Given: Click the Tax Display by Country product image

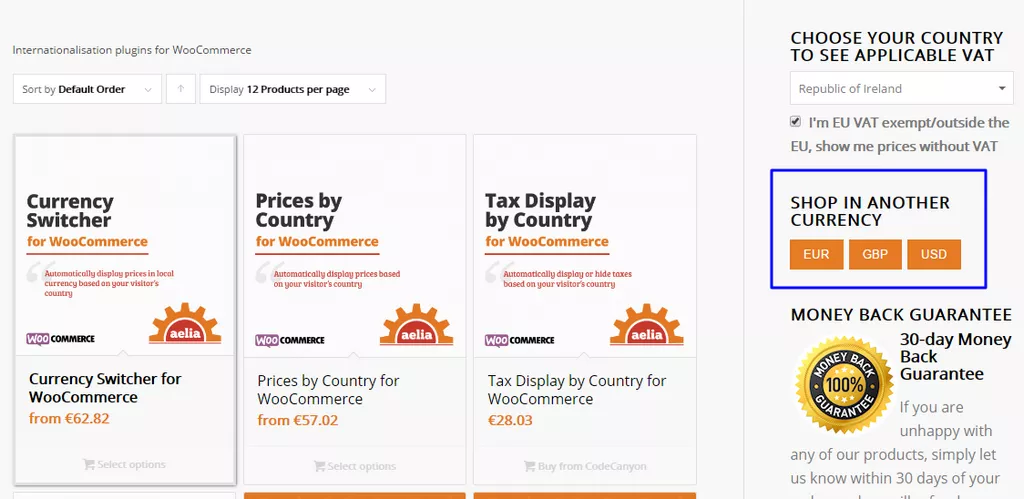Looking at the screenshot, I should coord(584,246).
